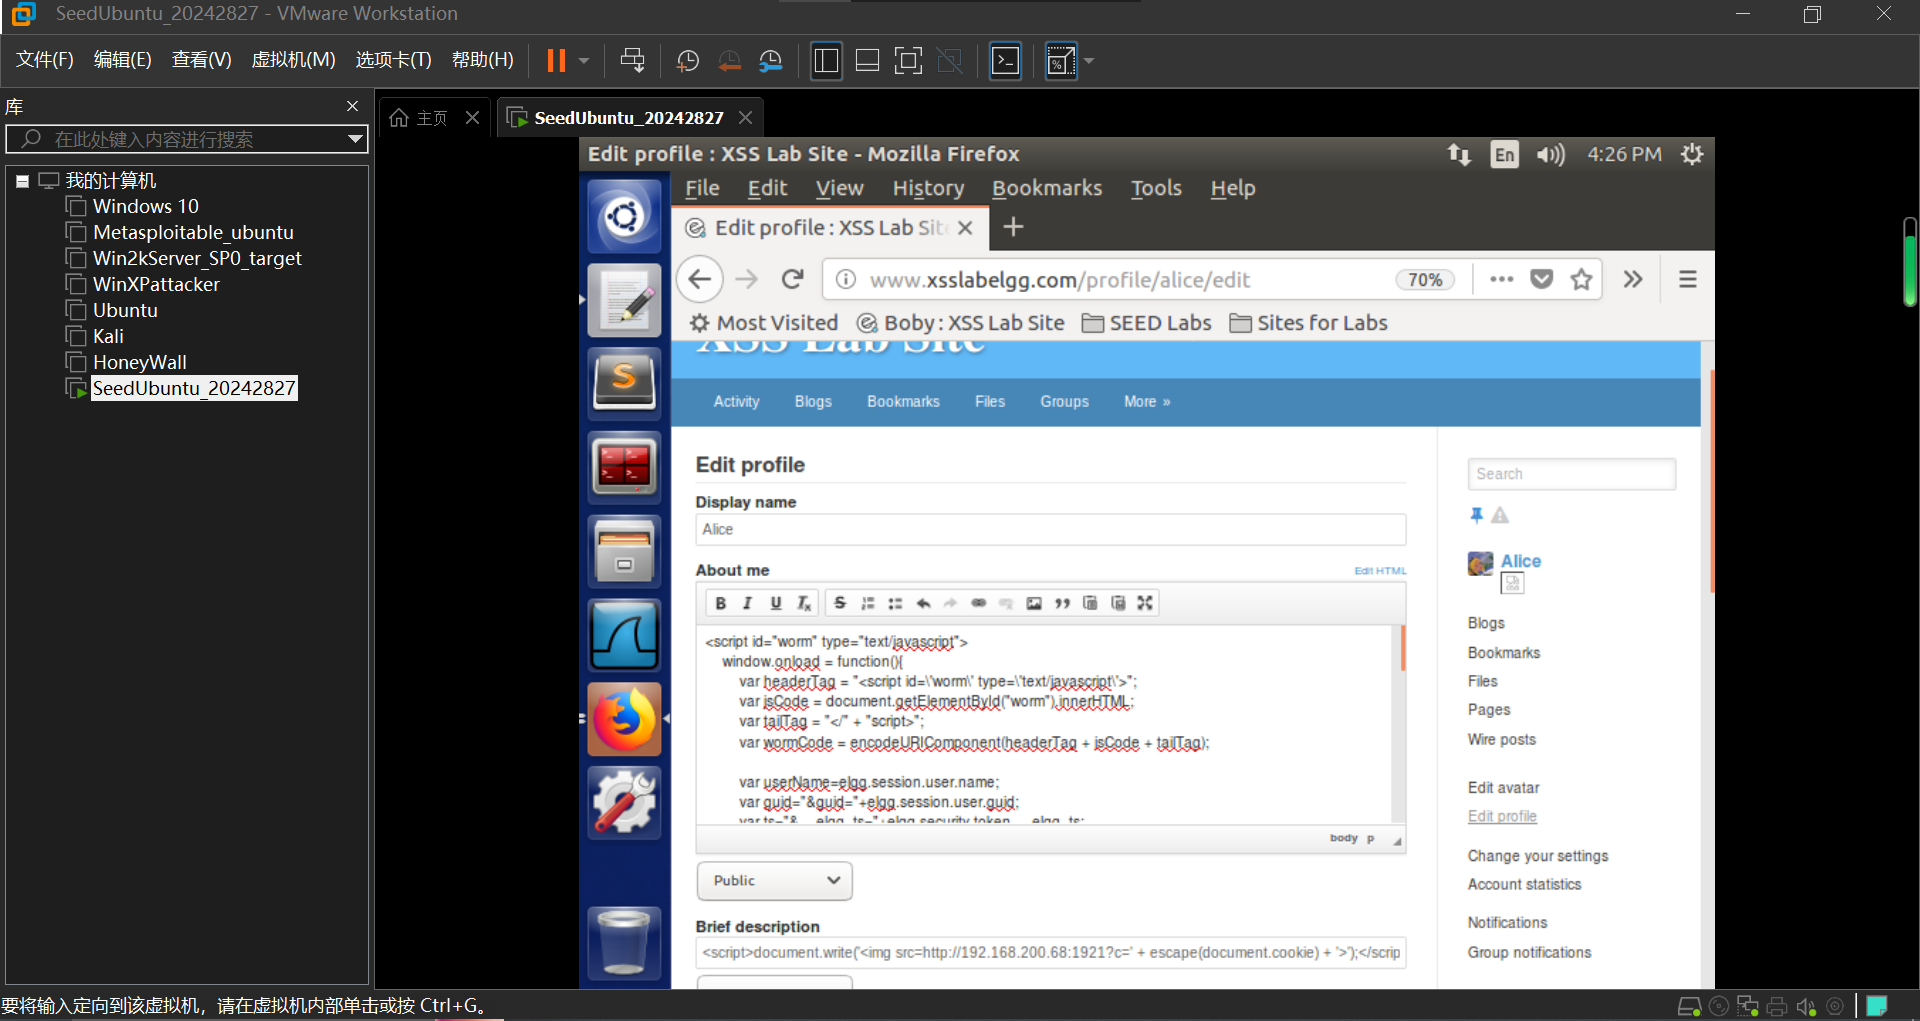Image resolution: width=1920 pixels, height=1021 pixels.
Task: Close the SeedUbuntu_20242827 VM tab
Action: pyautogui.click(x=745, y=118)
